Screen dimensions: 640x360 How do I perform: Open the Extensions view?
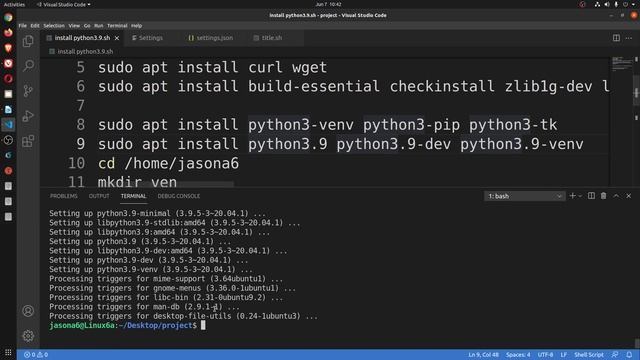point(28,141)
